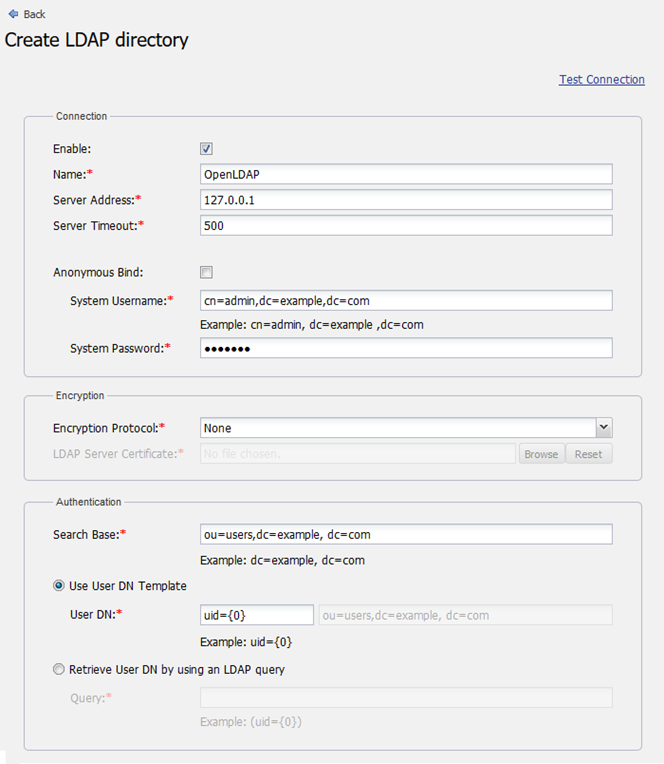Click the User DN field with uid={0}
The image size is (664, 764).
[257, 615]
